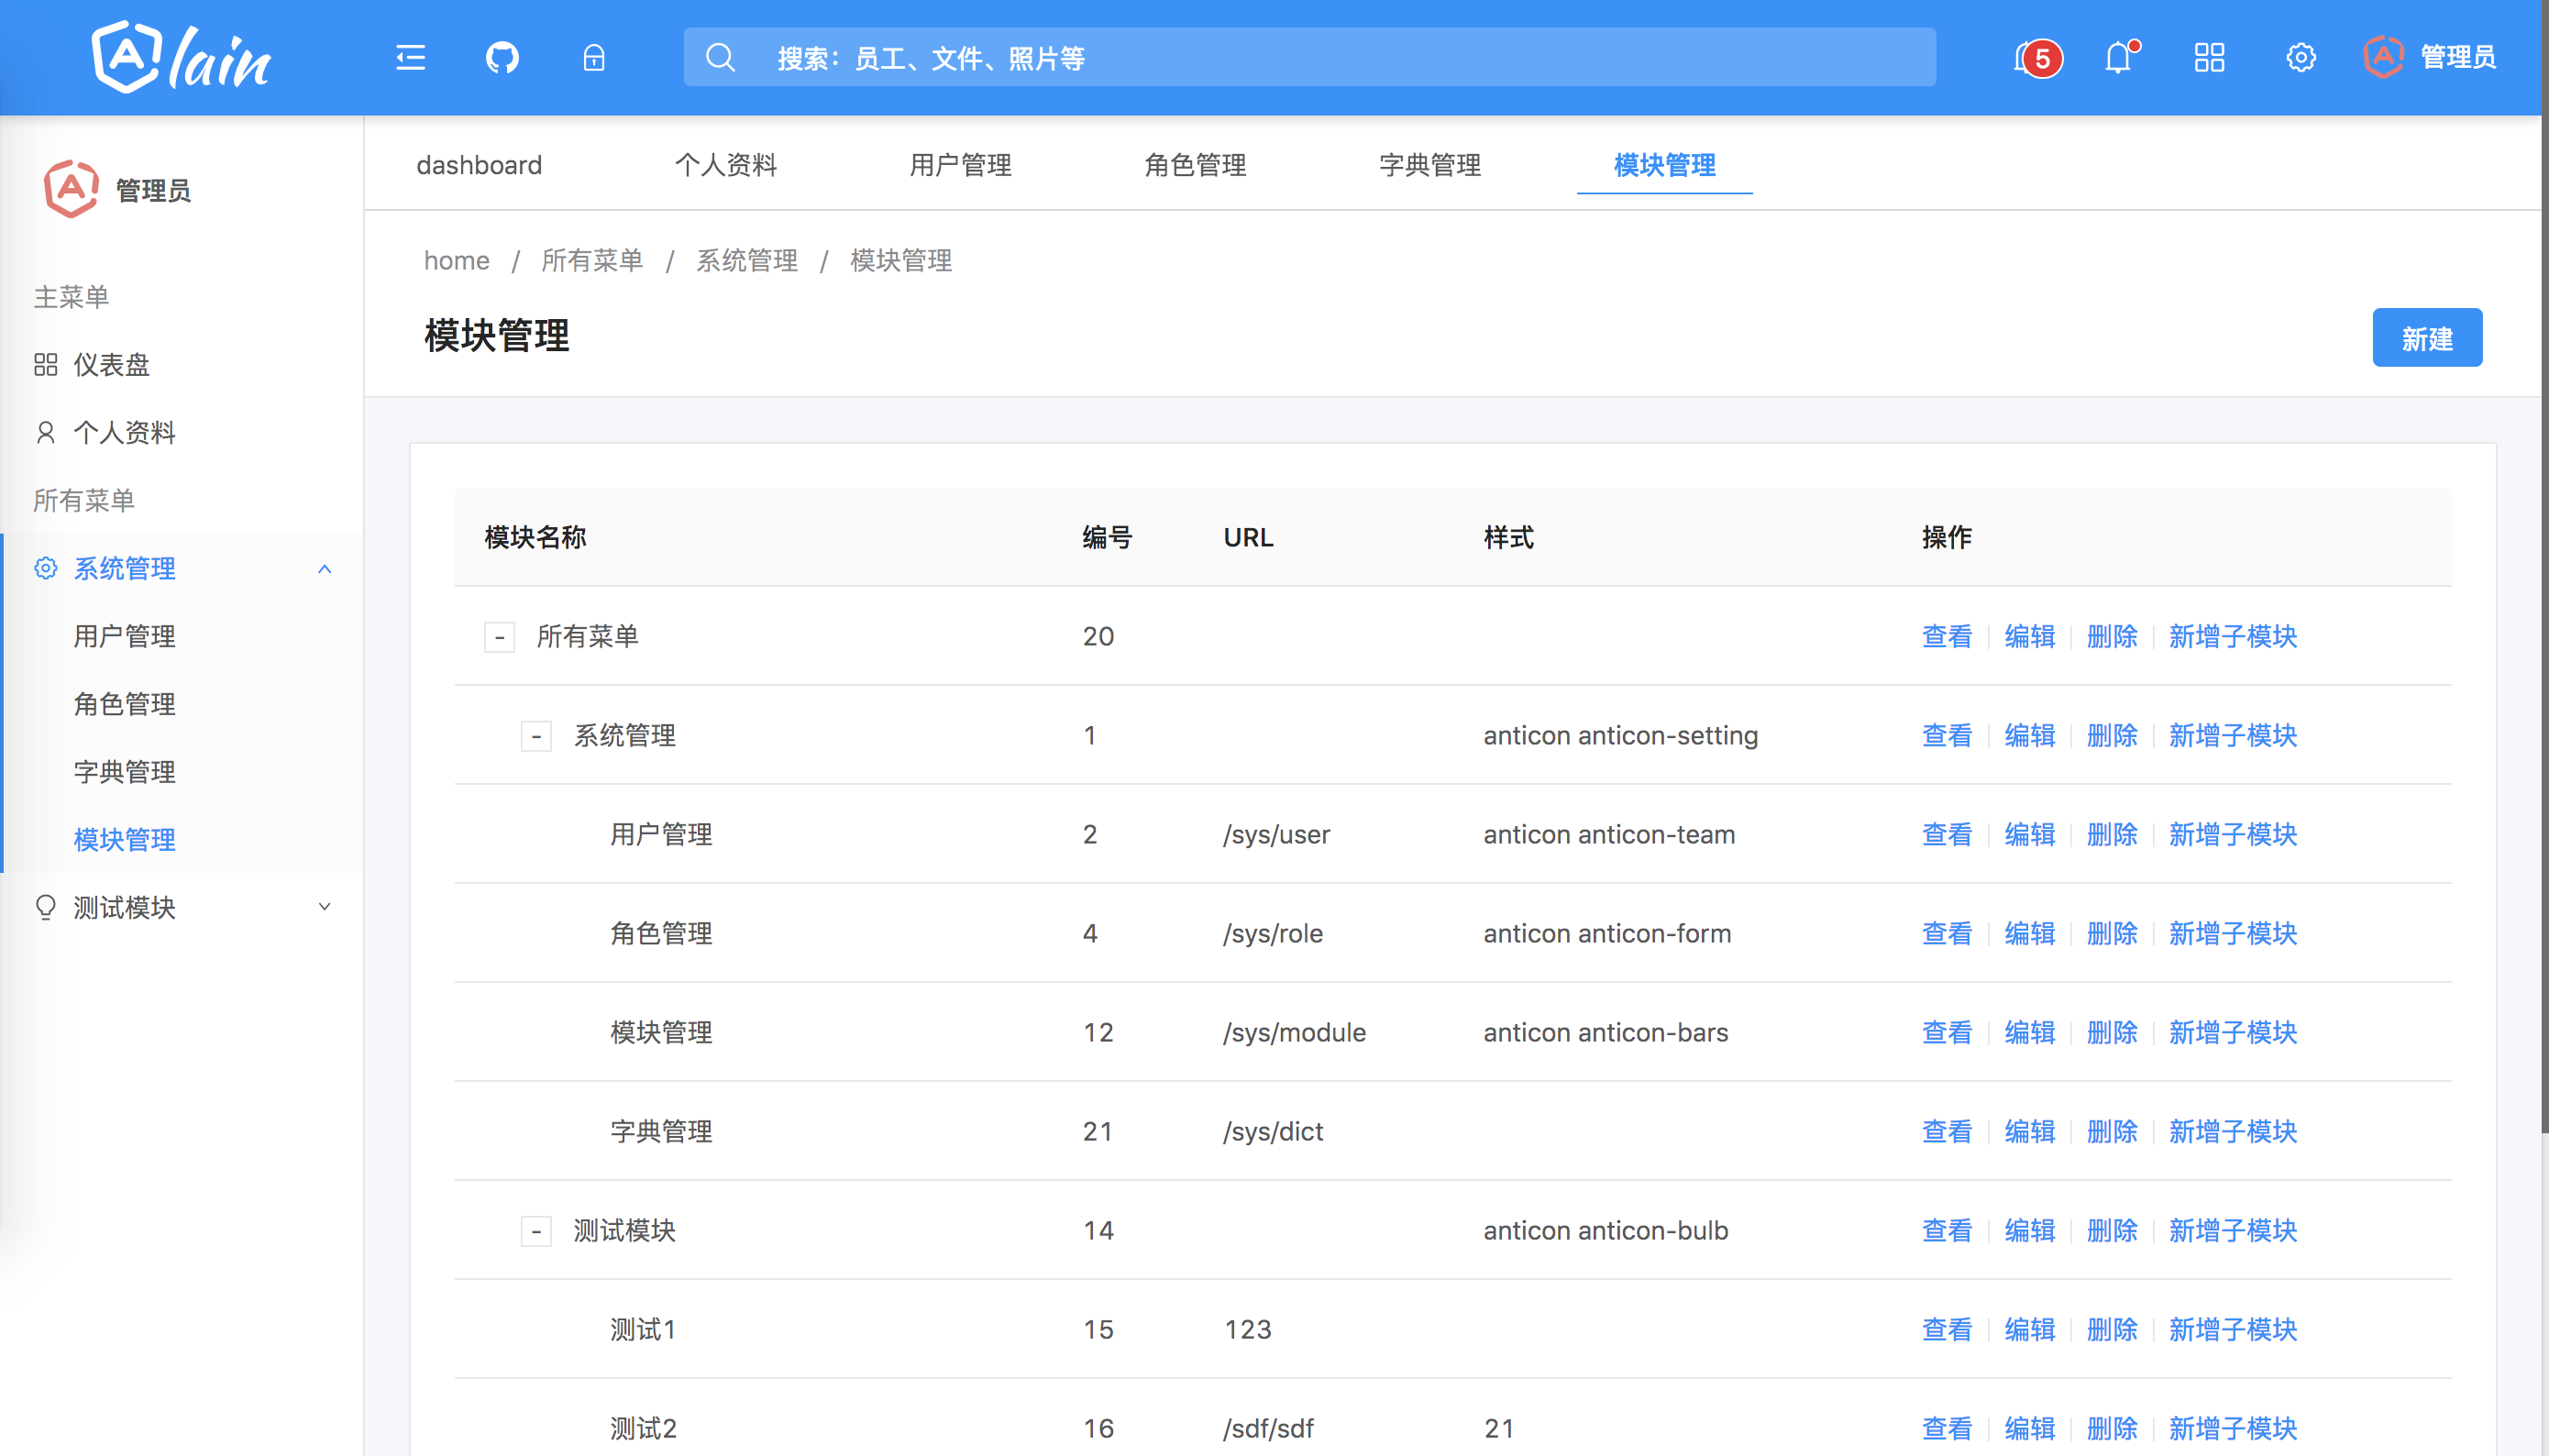
Task: Switch to the dashboard tab
Action: 479,165
